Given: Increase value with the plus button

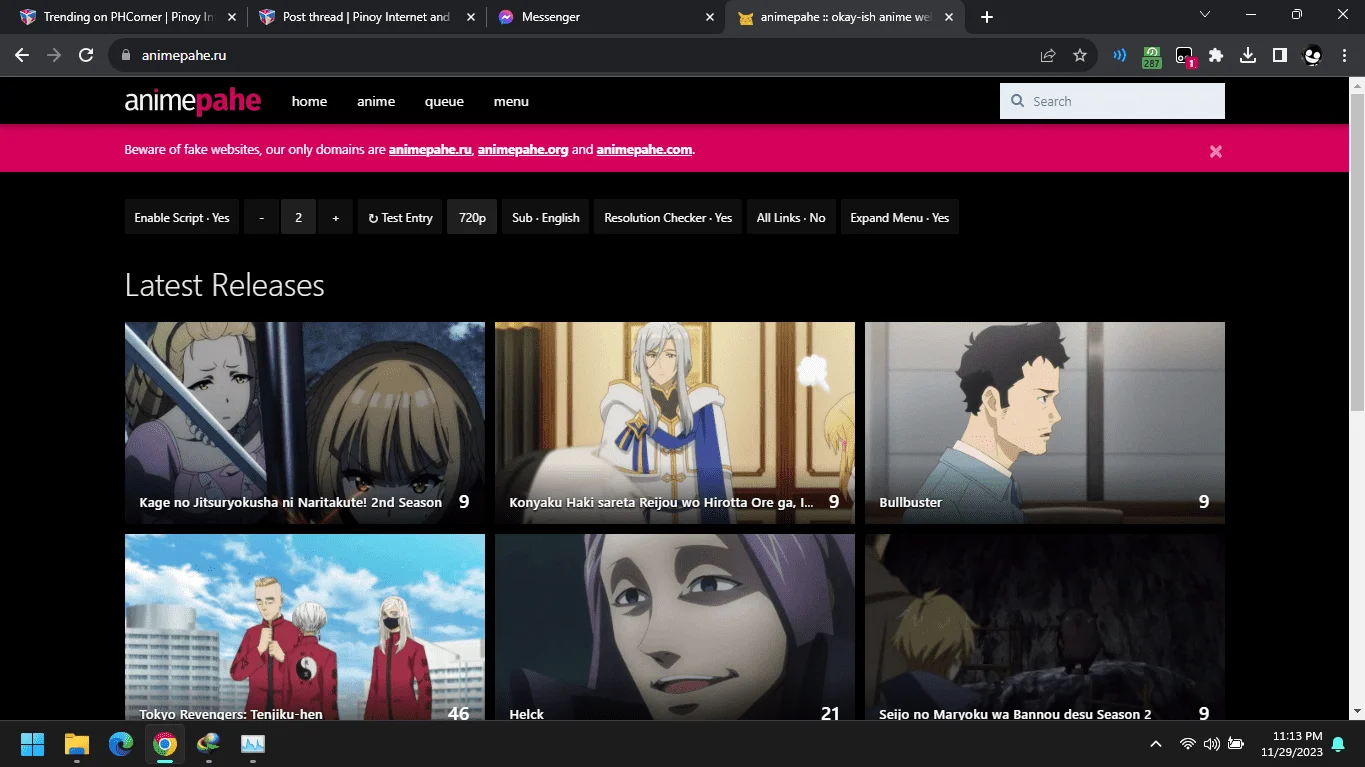Looking at the screenshot, I should [x=336, y=217].
